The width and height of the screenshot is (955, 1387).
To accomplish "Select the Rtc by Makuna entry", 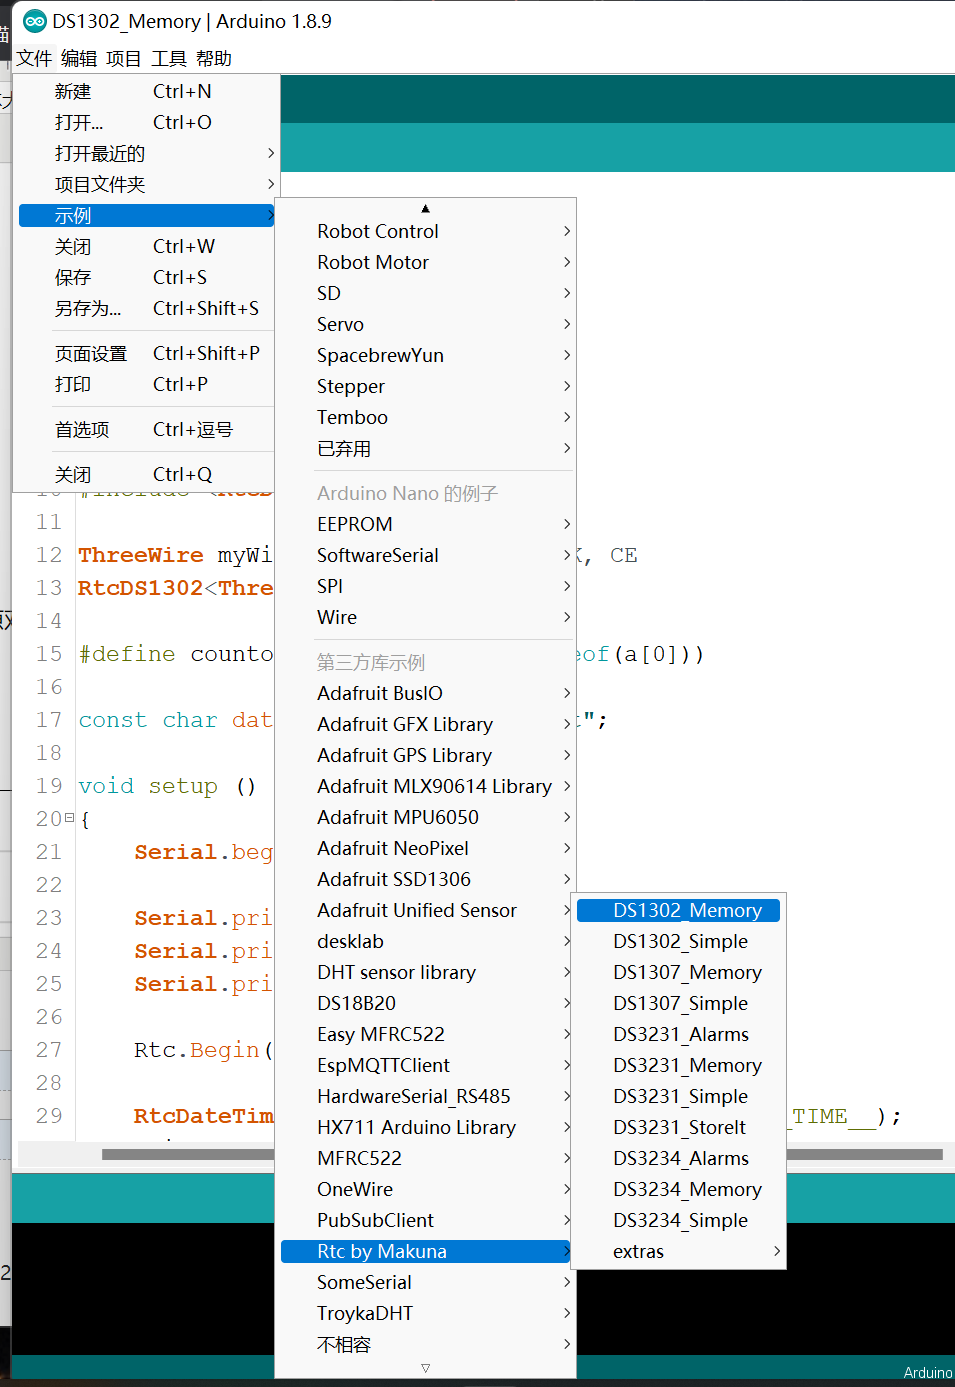I will click(x=425, y=1251).
